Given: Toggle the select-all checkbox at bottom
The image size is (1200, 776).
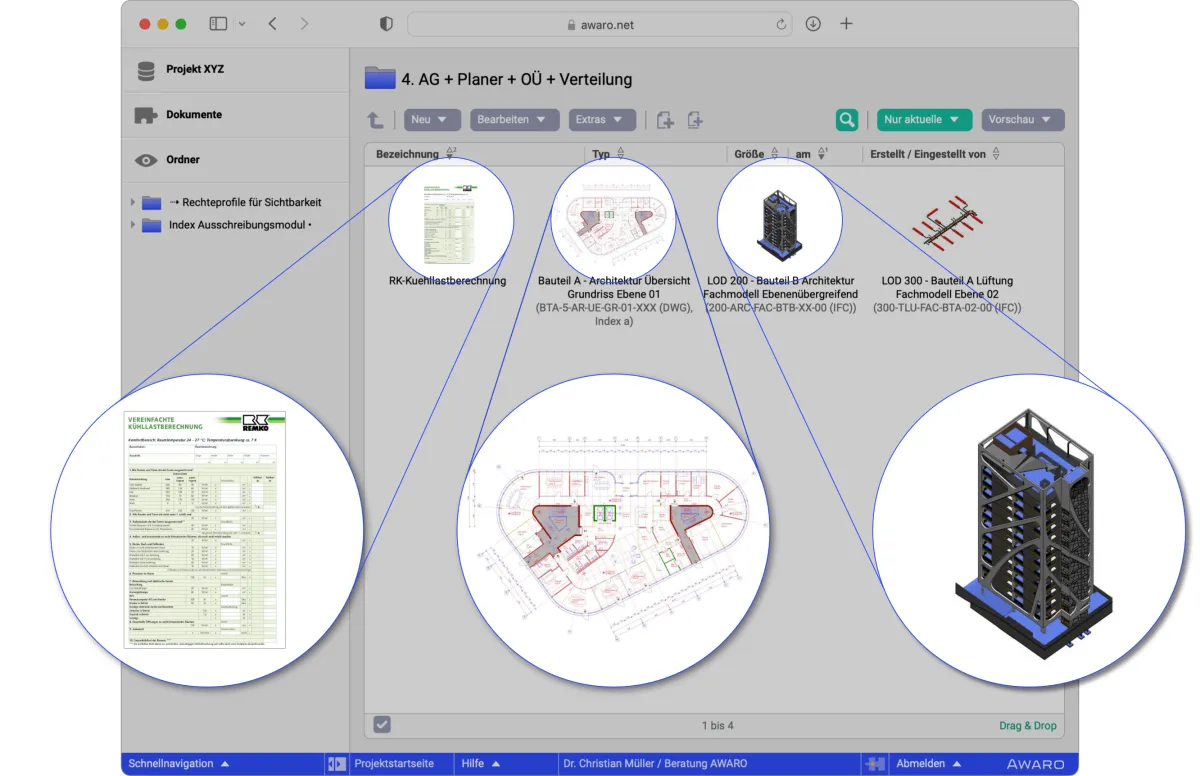Looking at the screenshot, I should pyautogui.click(x=382, y=725).
